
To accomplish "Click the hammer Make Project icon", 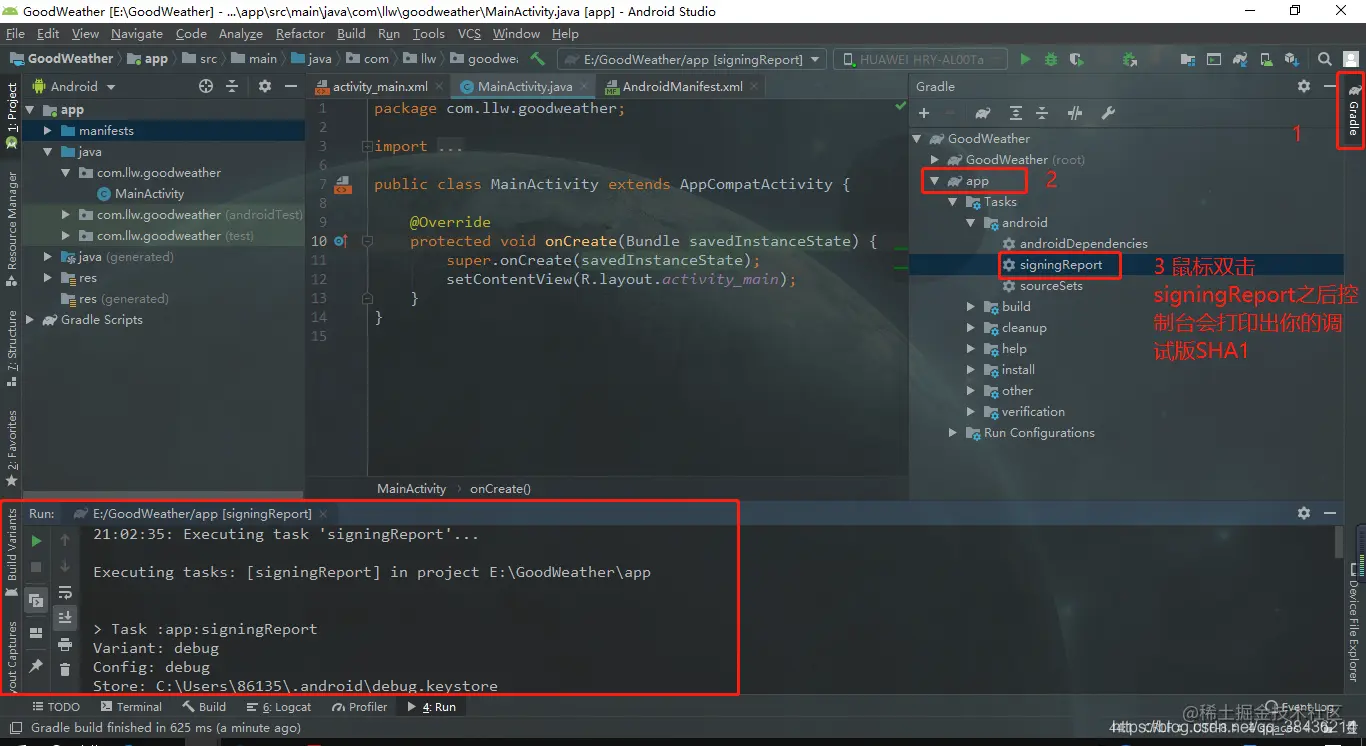I will (538, 59).
